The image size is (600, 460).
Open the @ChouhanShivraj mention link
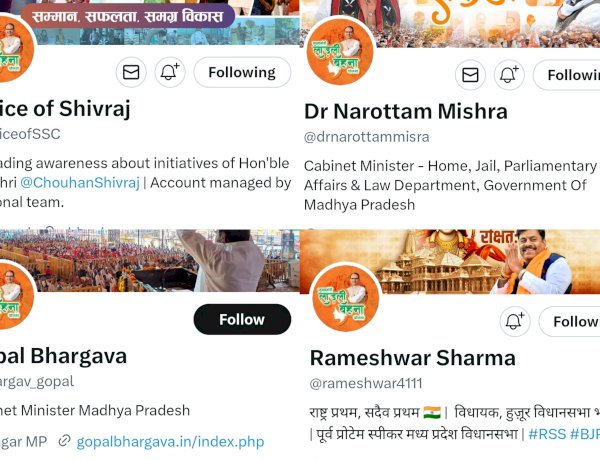(x=80, y=183)
